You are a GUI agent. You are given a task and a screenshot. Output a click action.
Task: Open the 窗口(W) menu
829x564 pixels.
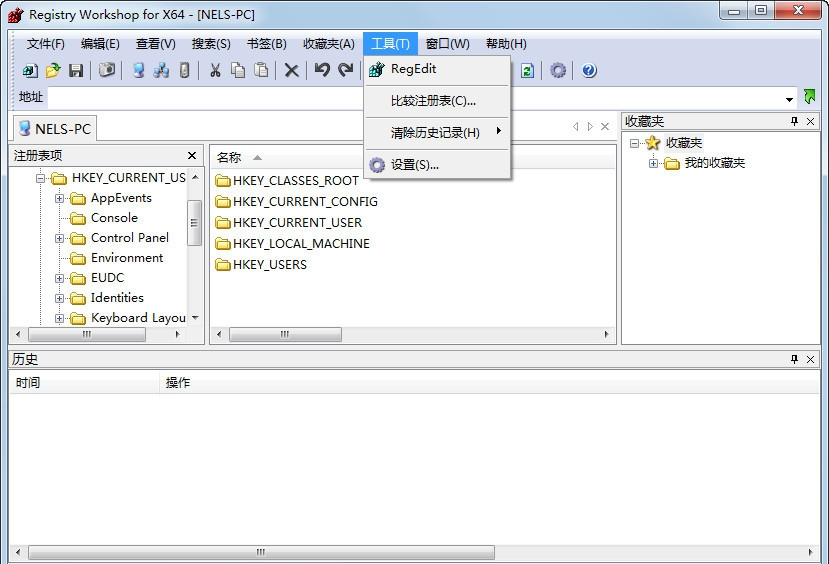pos(447,44)
